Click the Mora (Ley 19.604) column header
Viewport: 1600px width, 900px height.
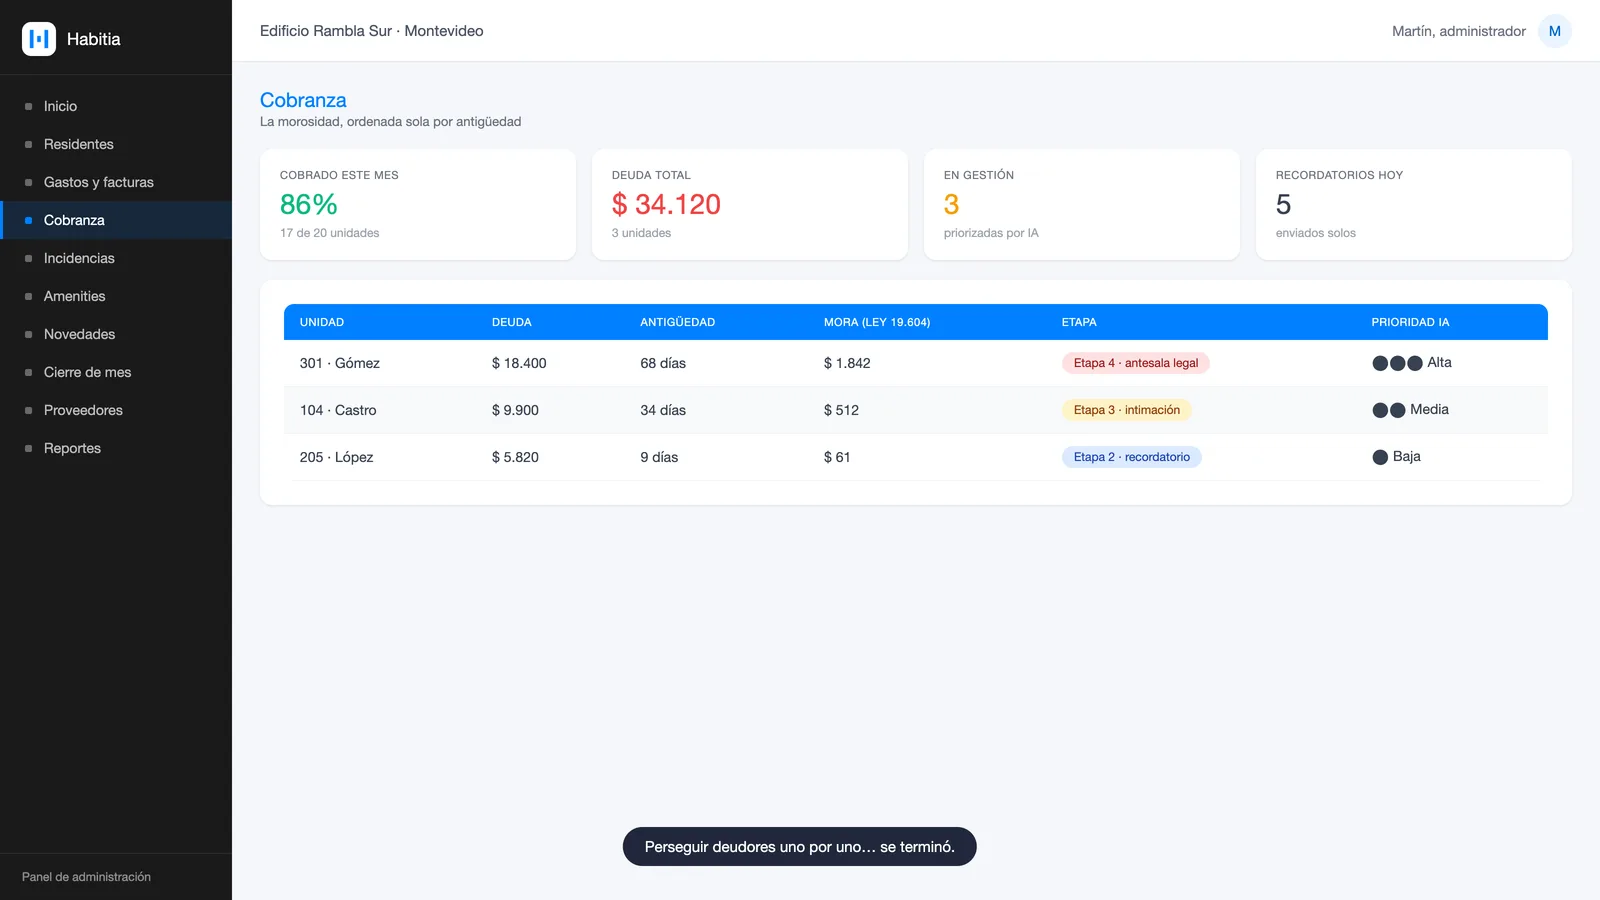click(877, 322)
